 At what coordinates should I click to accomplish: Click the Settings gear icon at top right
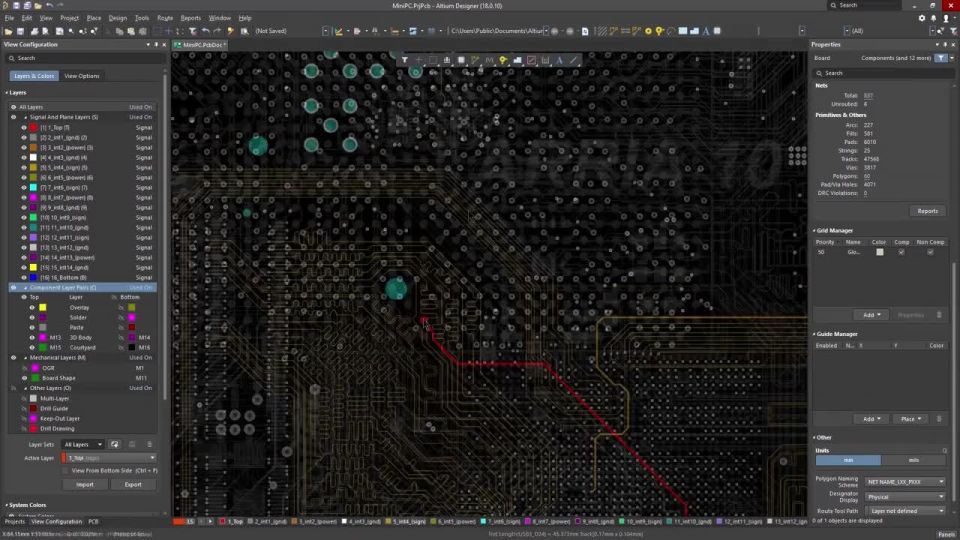pos(922,18)
